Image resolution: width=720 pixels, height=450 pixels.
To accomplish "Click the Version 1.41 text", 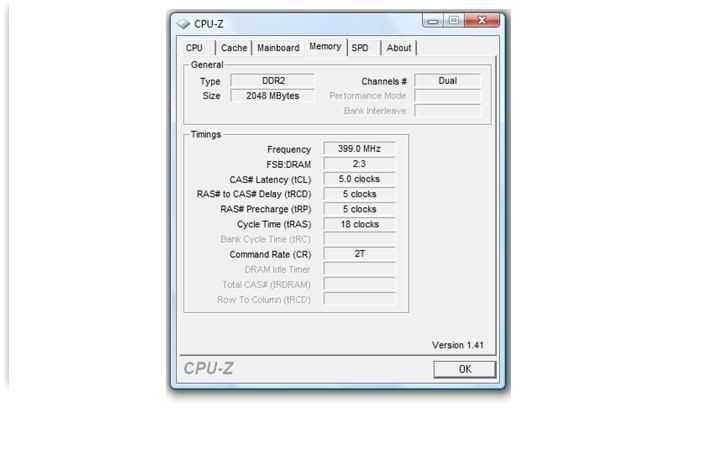I will point(457,345).
